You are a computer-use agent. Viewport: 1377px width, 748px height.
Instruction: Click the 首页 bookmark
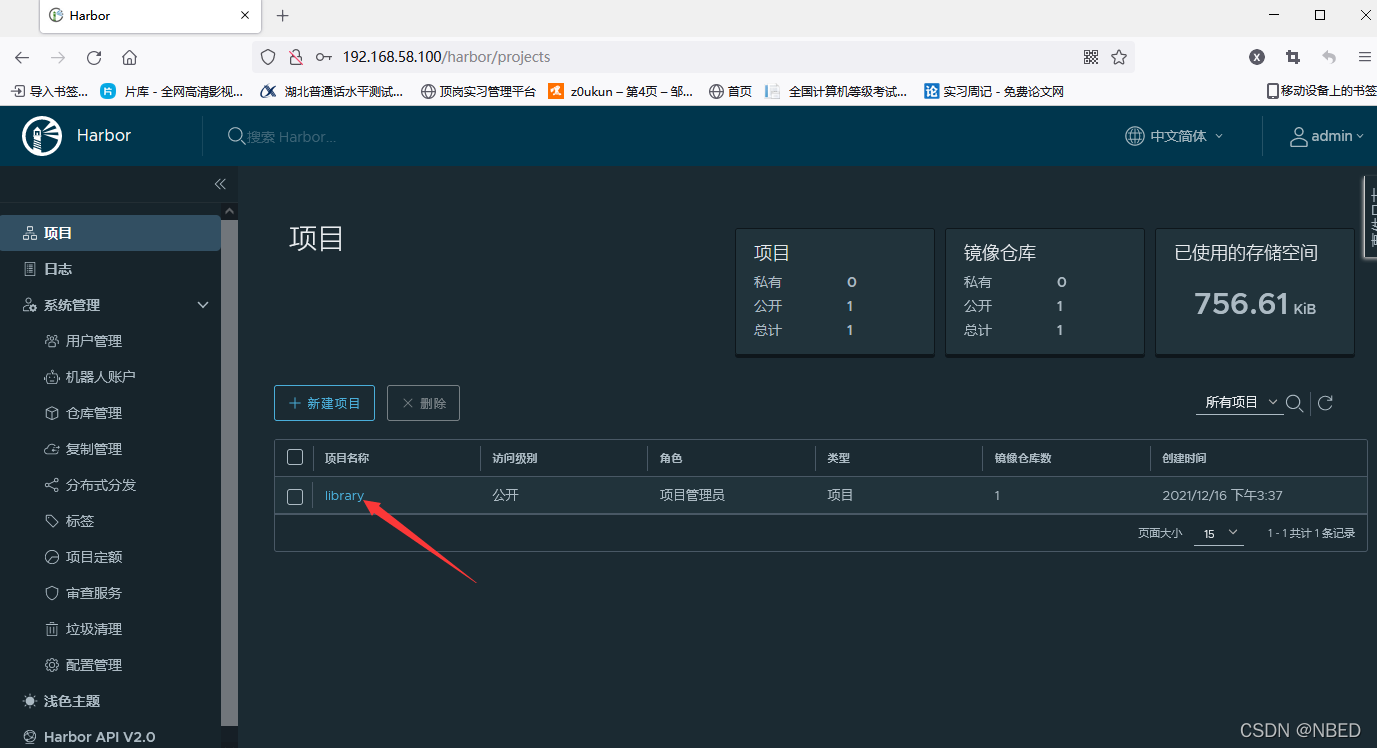(x=730, y=91)
